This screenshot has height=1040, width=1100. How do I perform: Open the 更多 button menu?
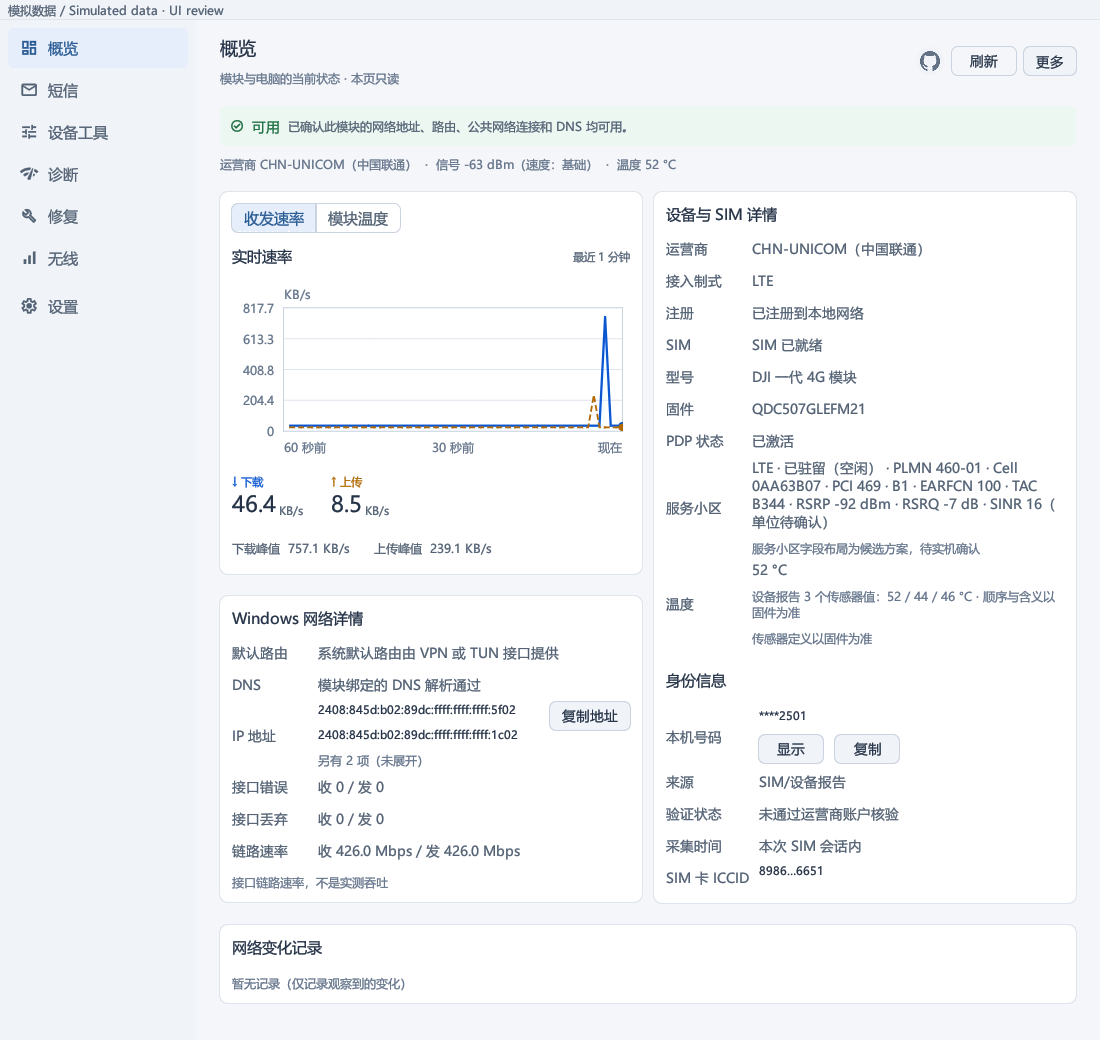(x=1049, y=62)
